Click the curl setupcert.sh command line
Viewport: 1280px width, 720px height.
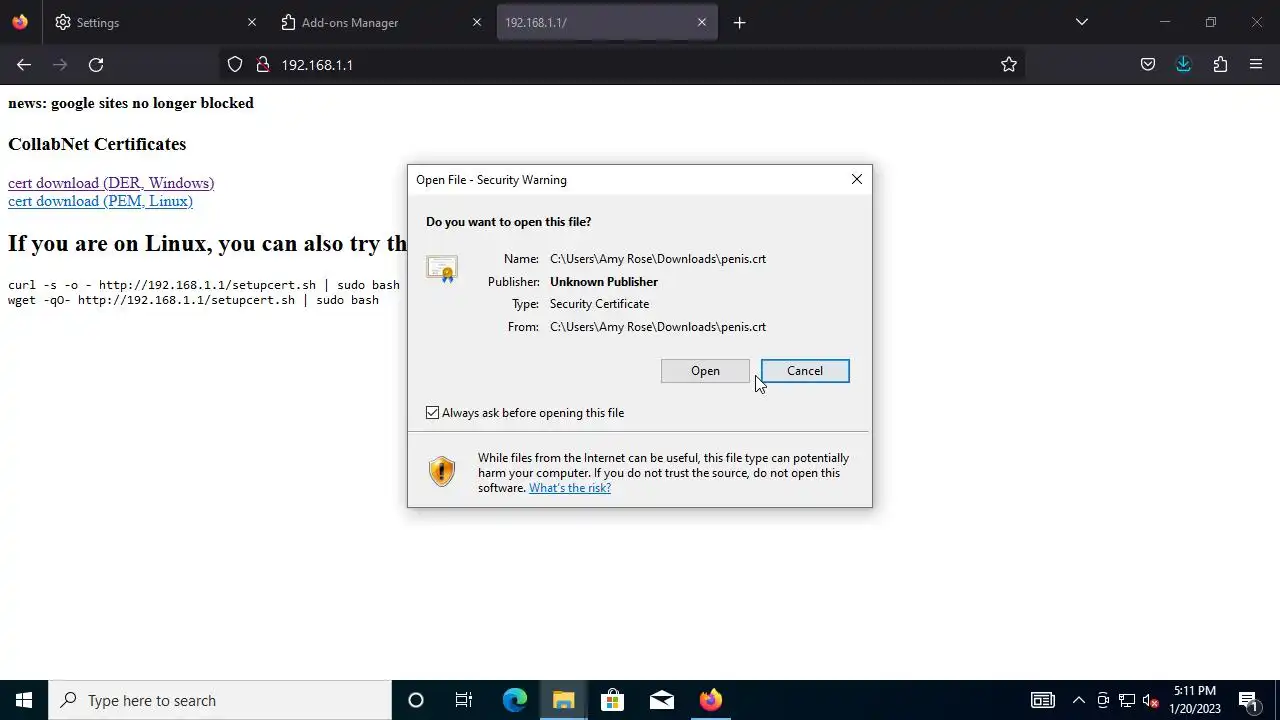click(x=204, y=285)
